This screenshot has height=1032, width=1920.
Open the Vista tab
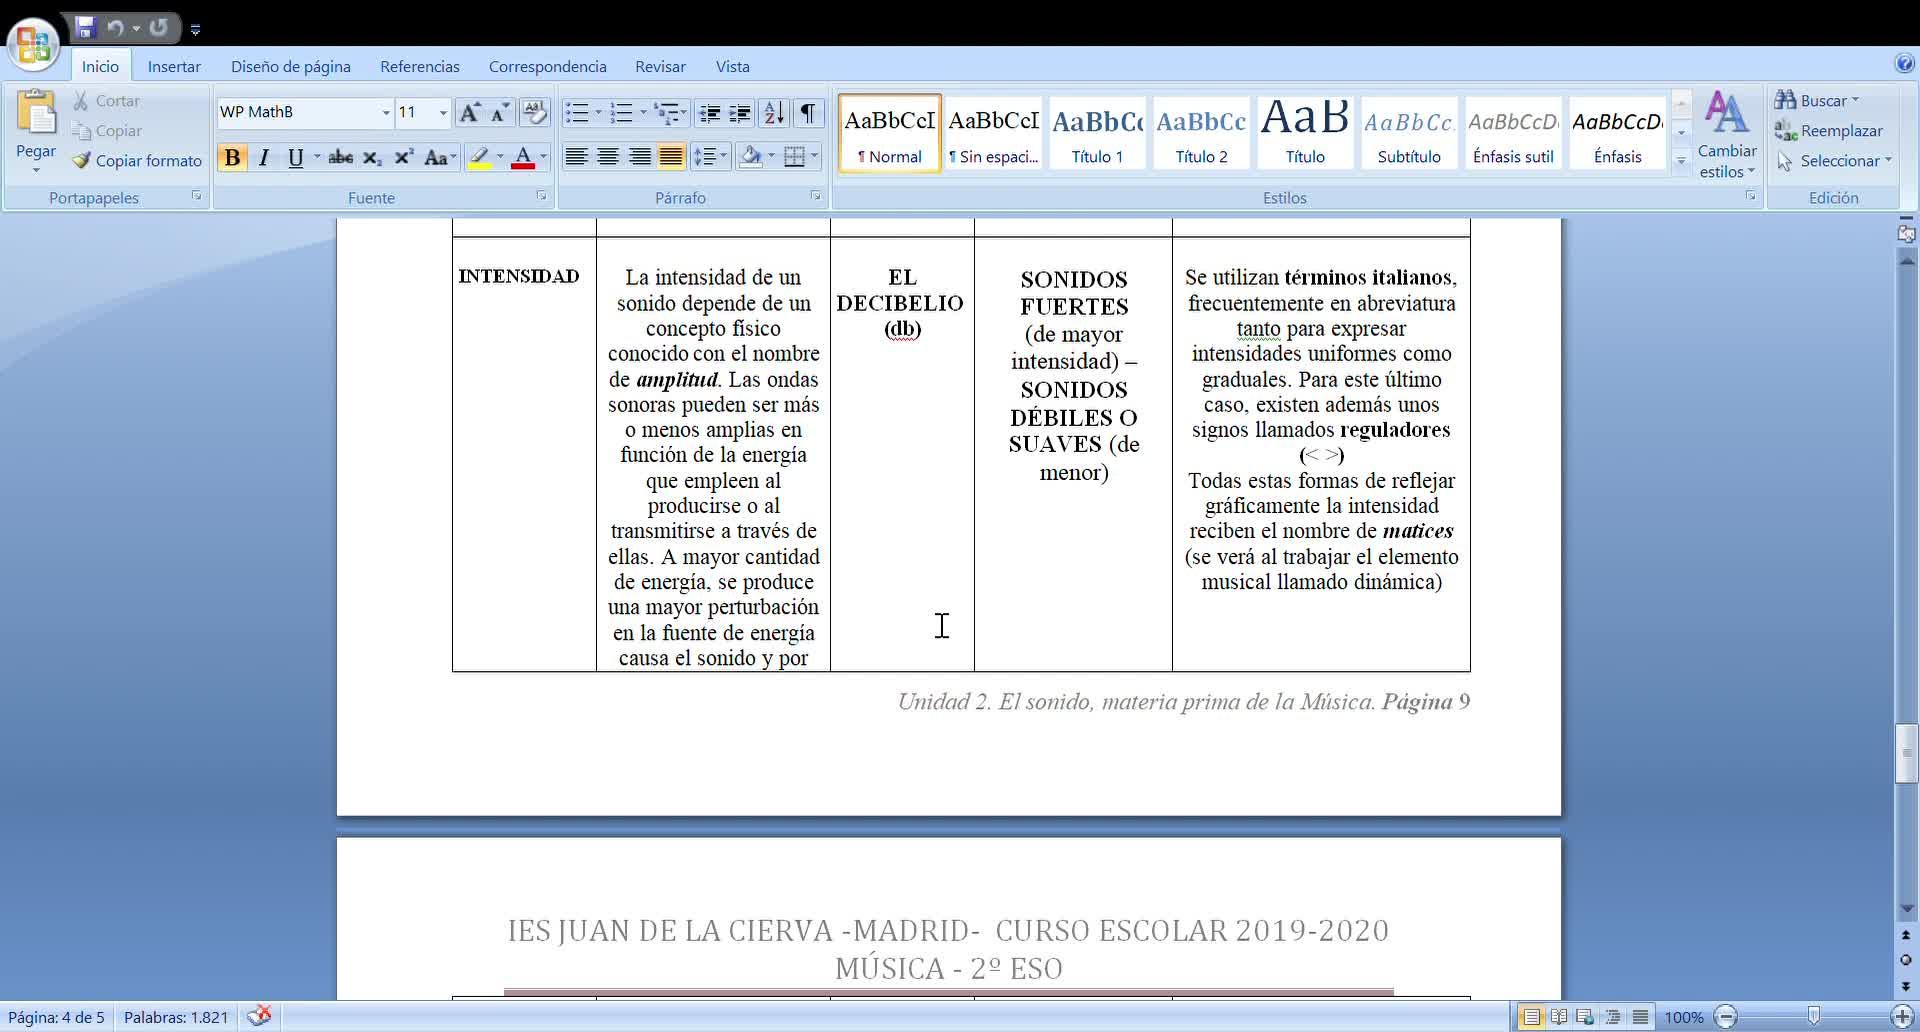point(733,67)
